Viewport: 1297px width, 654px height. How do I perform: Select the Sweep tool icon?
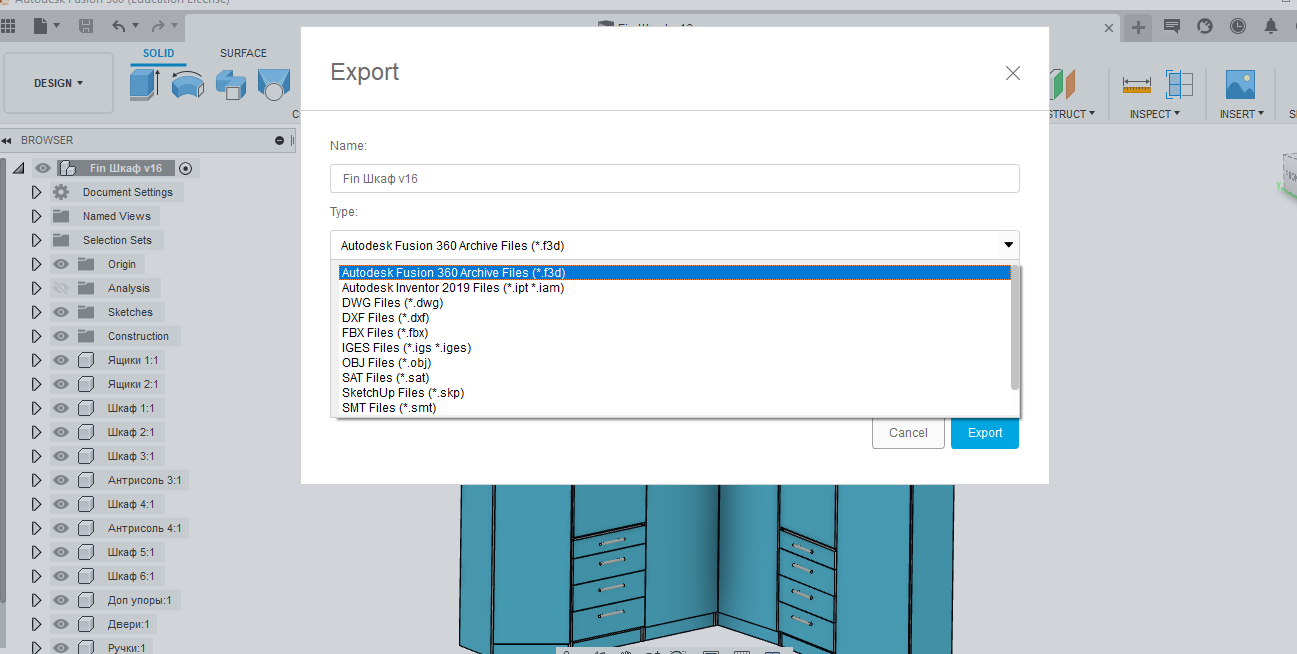coord(231,84)
